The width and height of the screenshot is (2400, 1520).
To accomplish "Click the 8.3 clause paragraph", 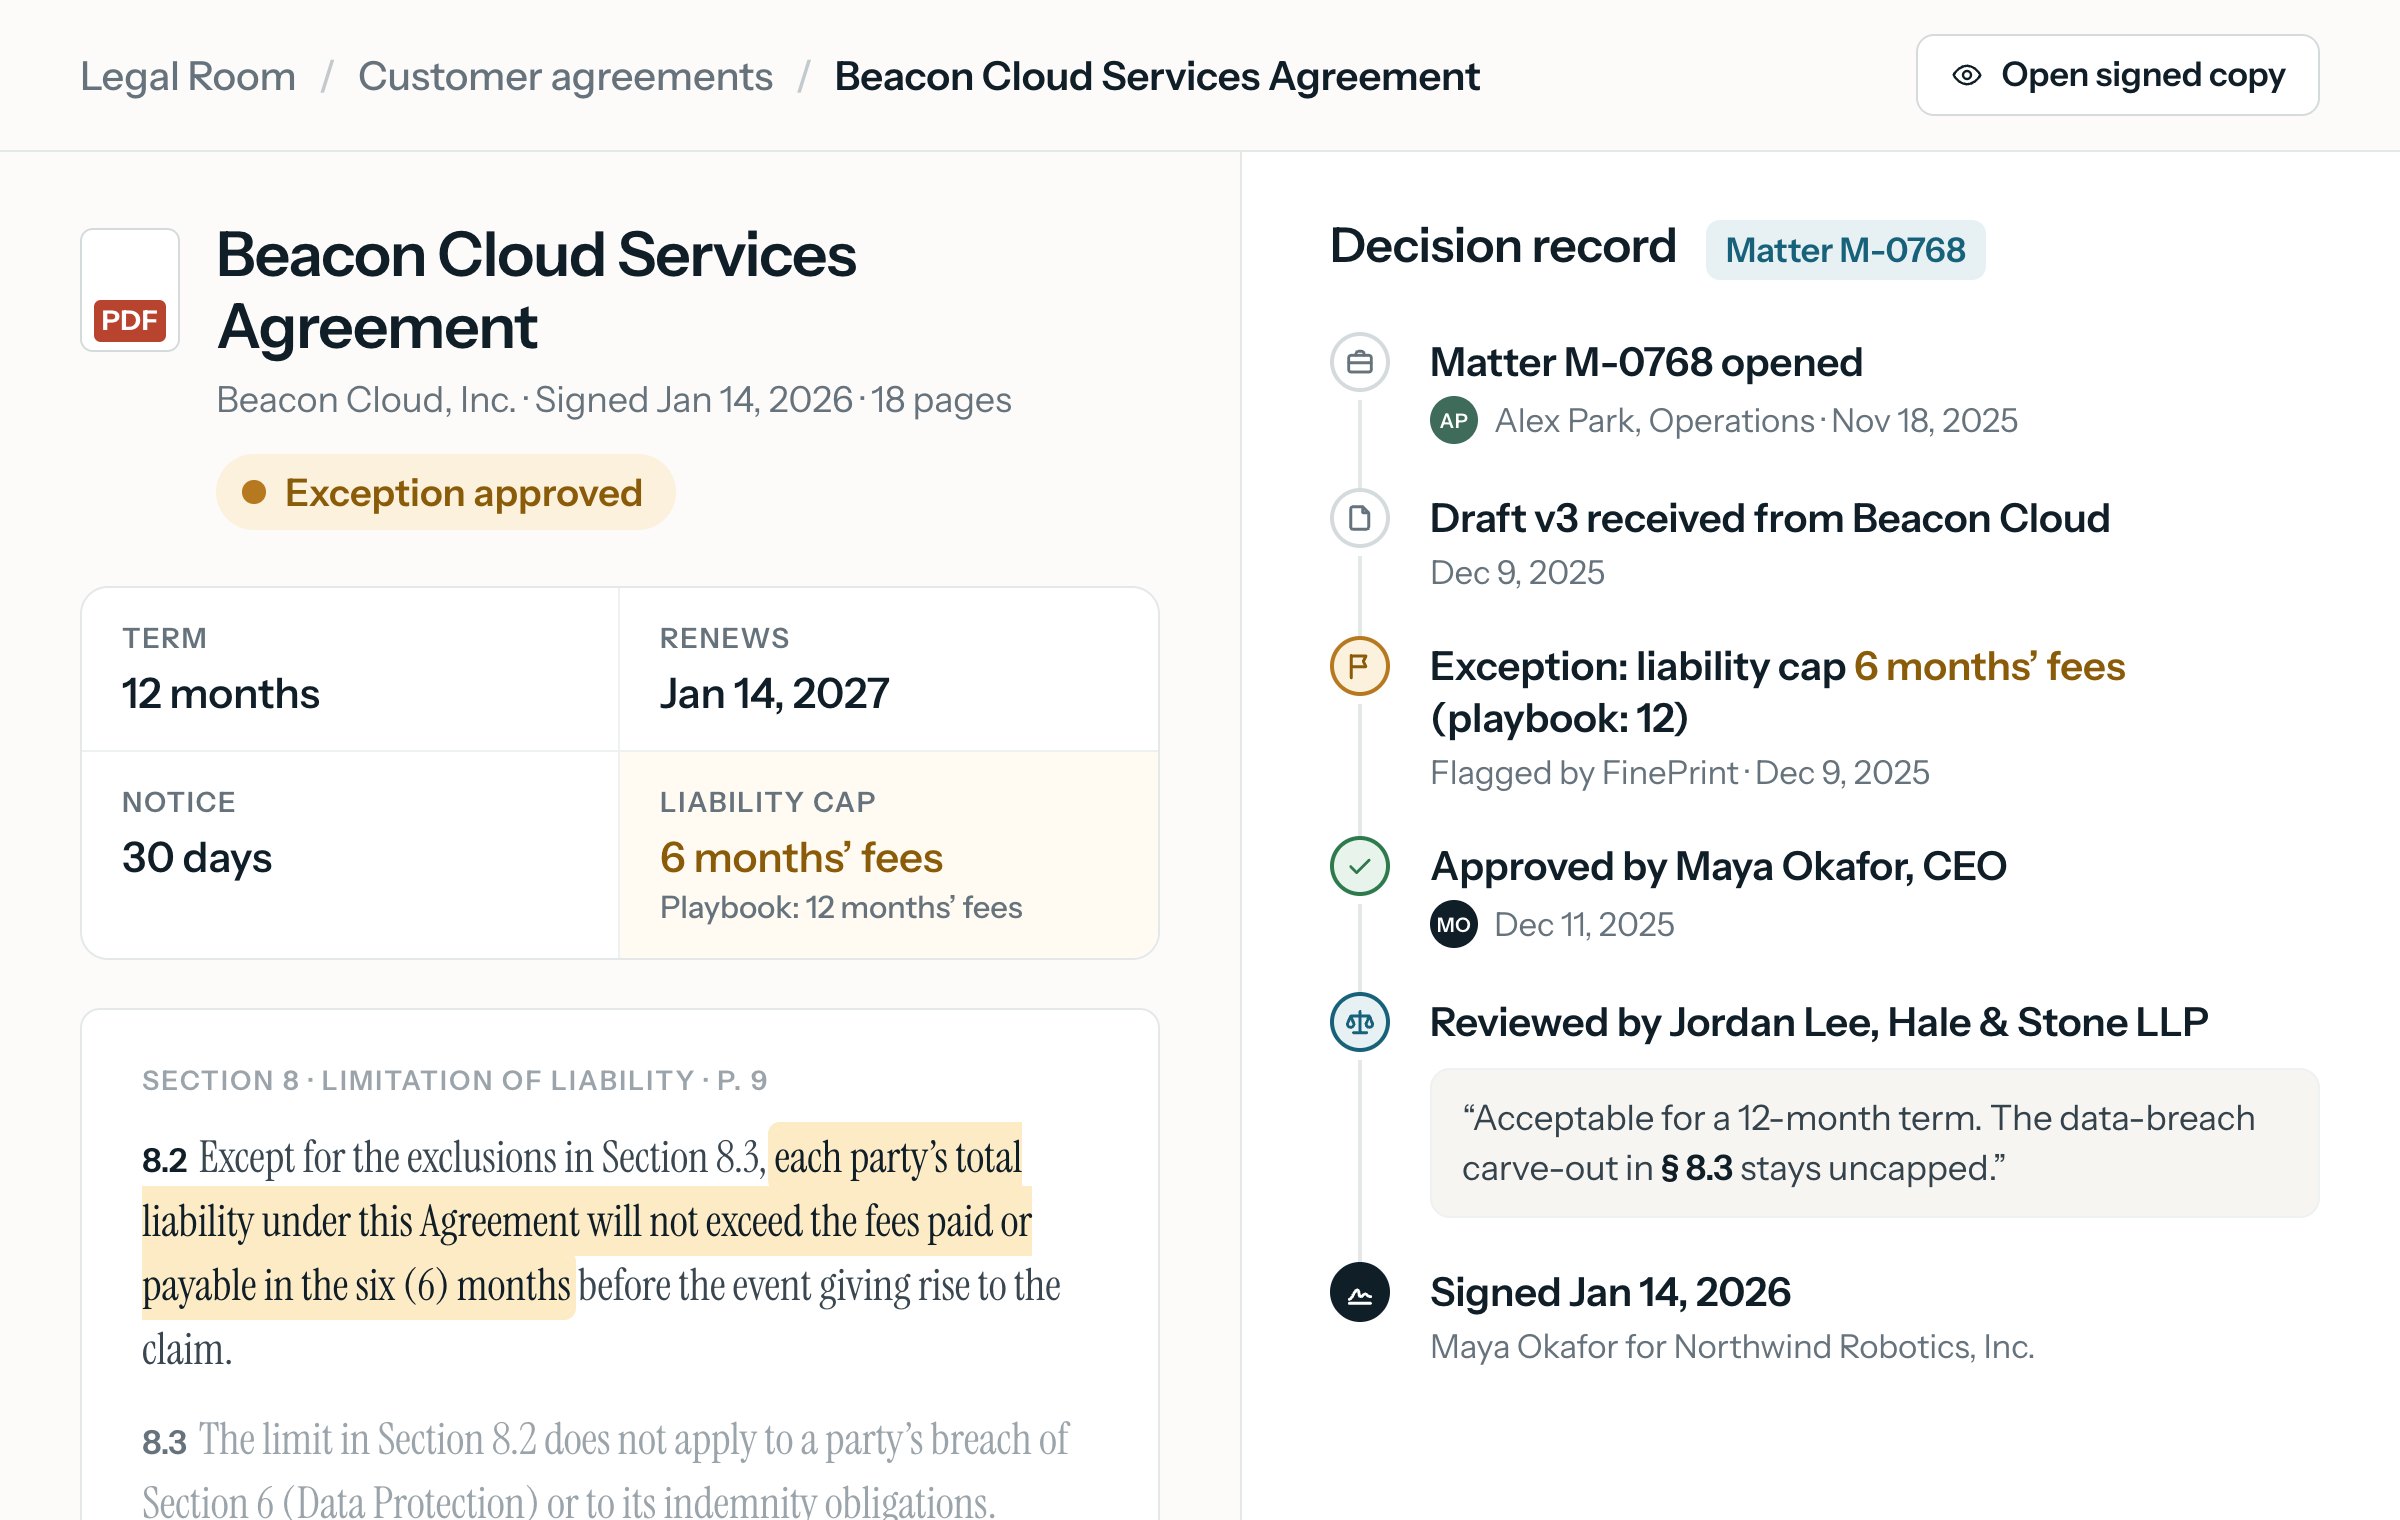I will (605, 1470).
